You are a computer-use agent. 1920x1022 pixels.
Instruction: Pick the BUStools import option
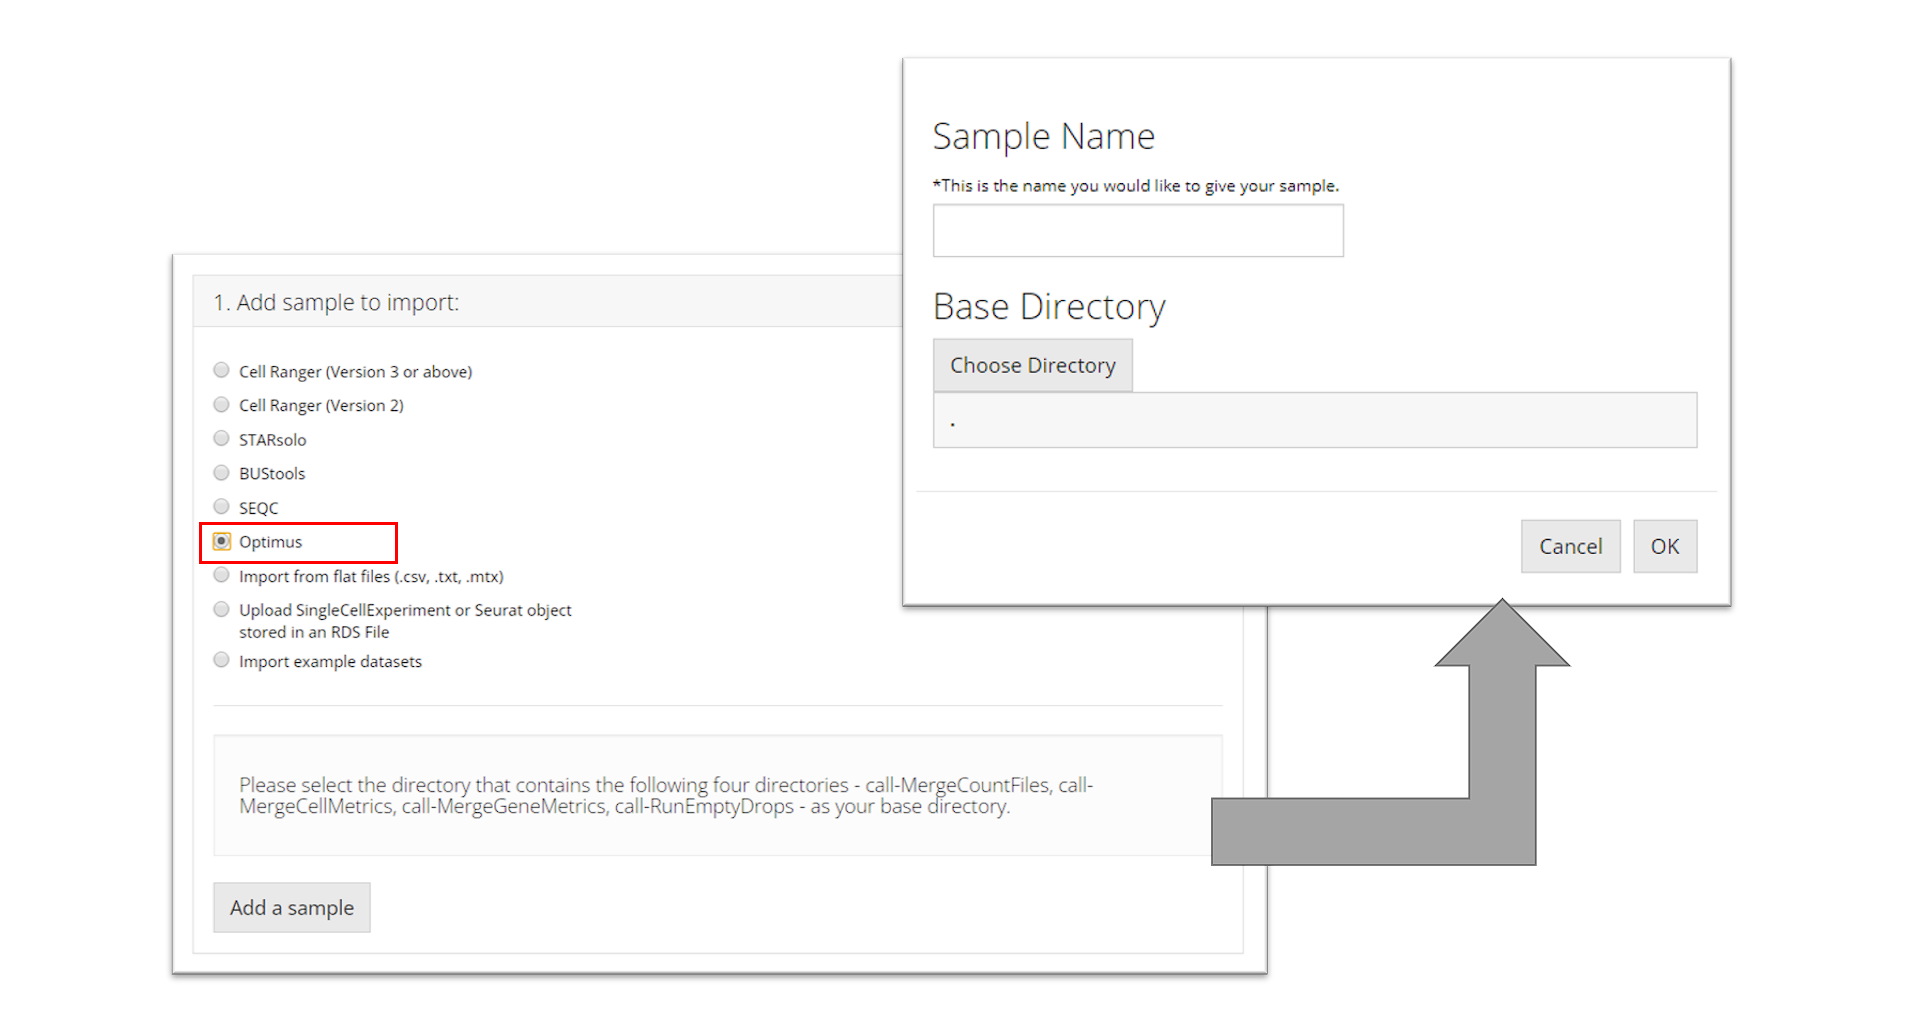click(221, 473)
